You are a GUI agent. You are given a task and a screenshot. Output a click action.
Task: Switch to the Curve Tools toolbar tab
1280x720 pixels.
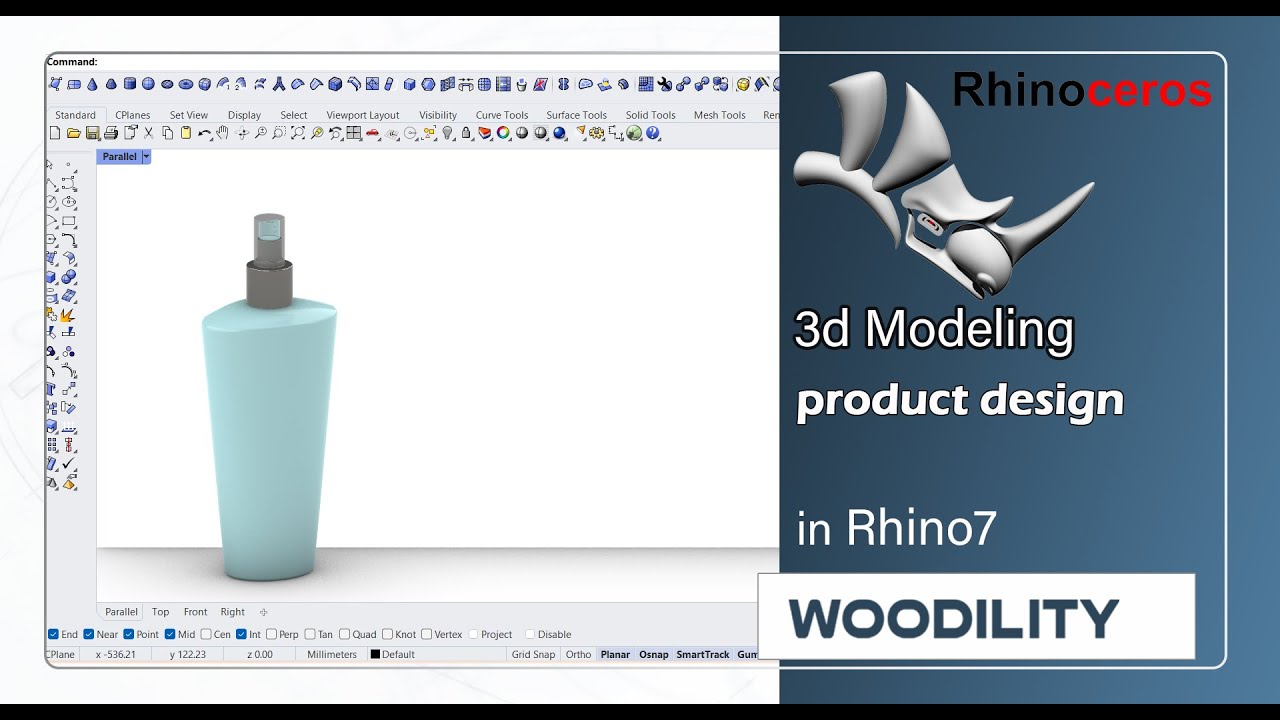click(x=502, y=115)
